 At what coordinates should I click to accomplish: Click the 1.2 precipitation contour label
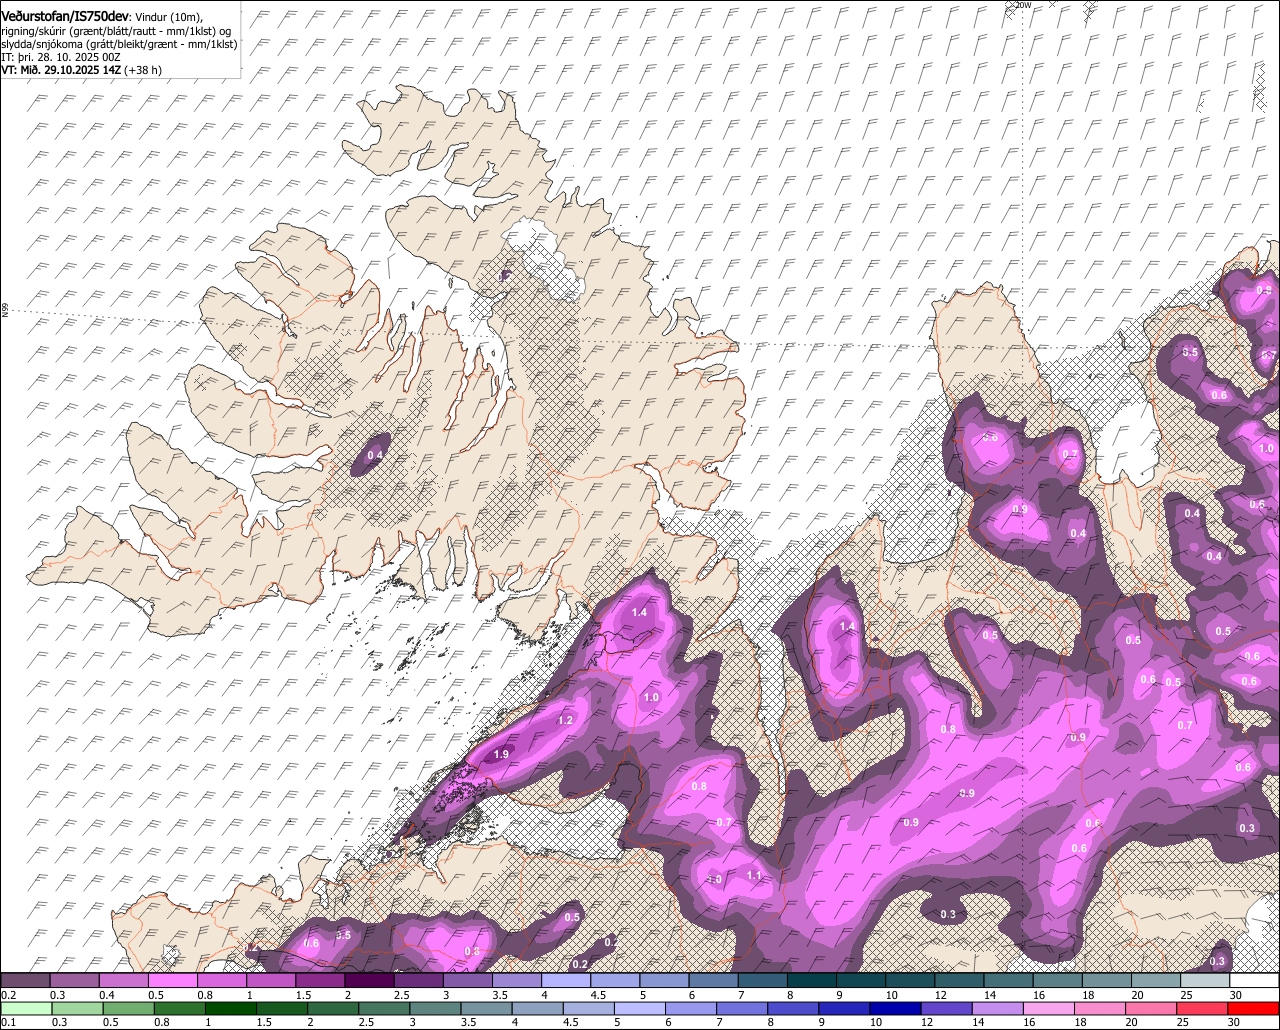tap(565, 720)
